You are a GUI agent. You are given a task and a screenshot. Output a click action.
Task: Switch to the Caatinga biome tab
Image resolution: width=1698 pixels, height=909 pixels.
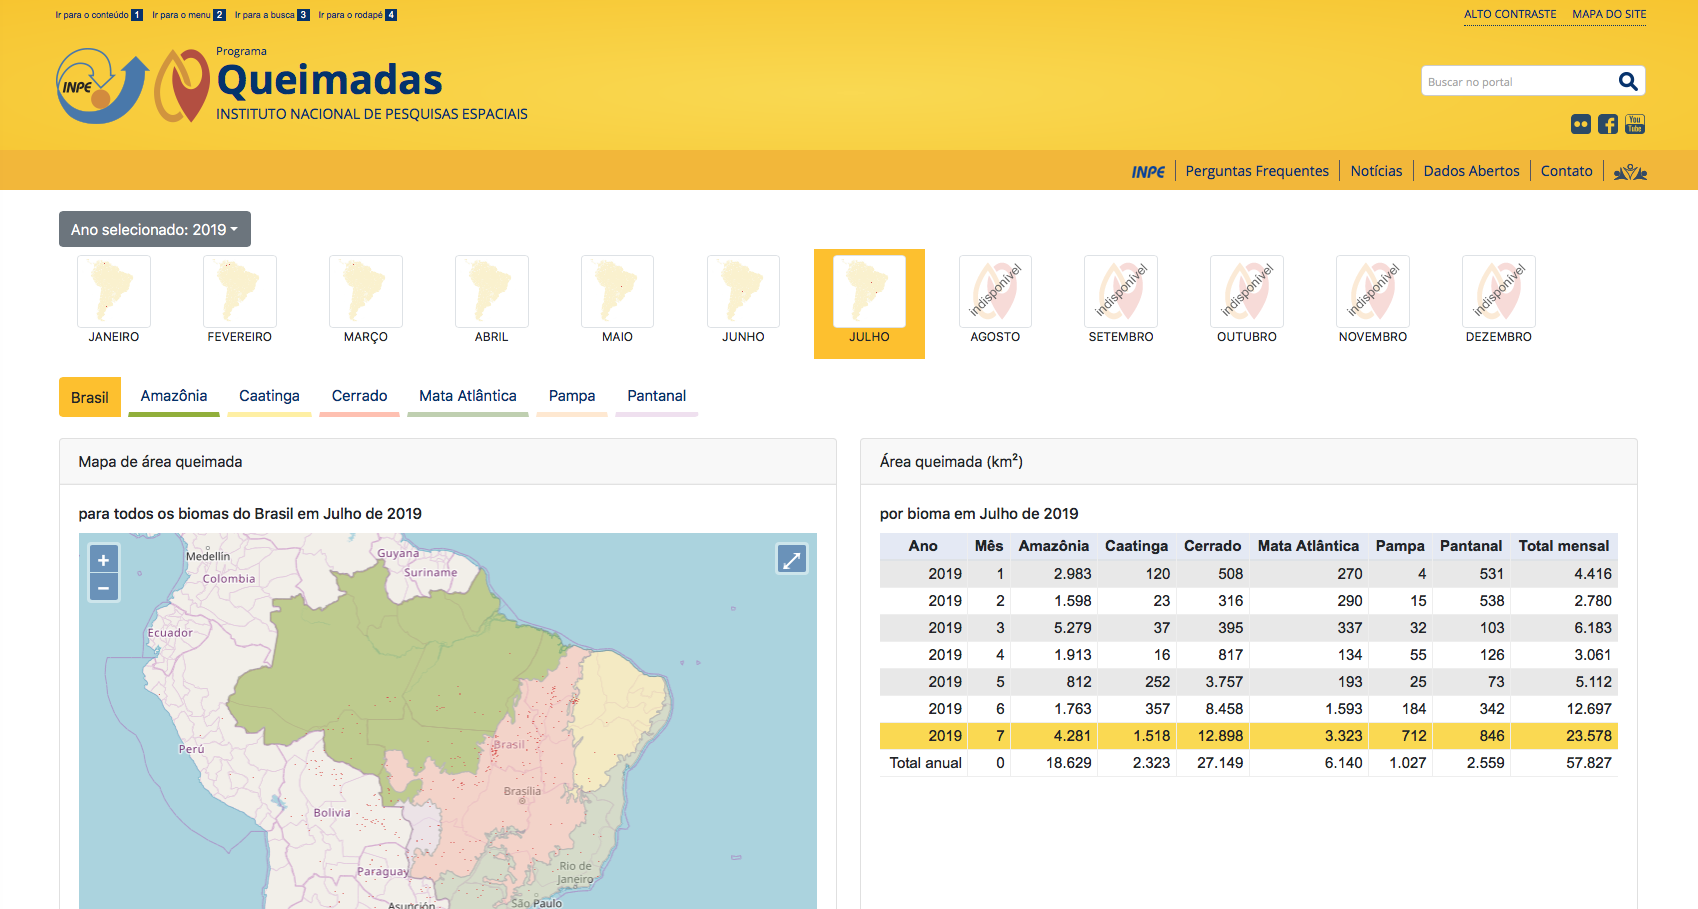tap(269, 396)
